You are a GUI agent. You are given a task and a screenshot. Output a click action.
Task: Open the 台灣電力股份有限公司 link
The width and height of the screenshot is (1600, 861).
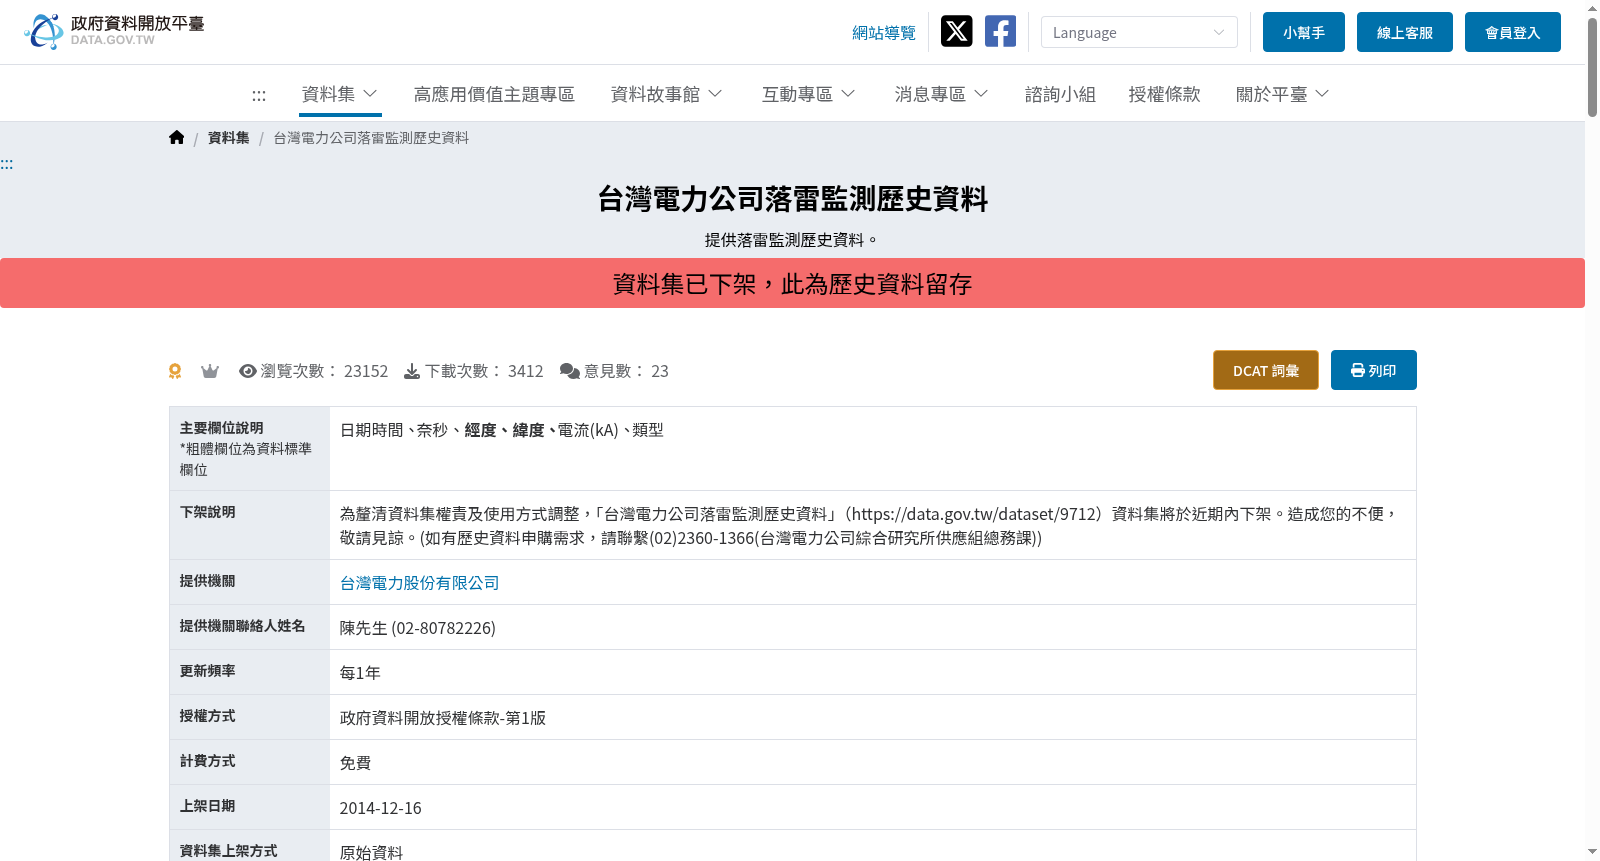[419, 583]
